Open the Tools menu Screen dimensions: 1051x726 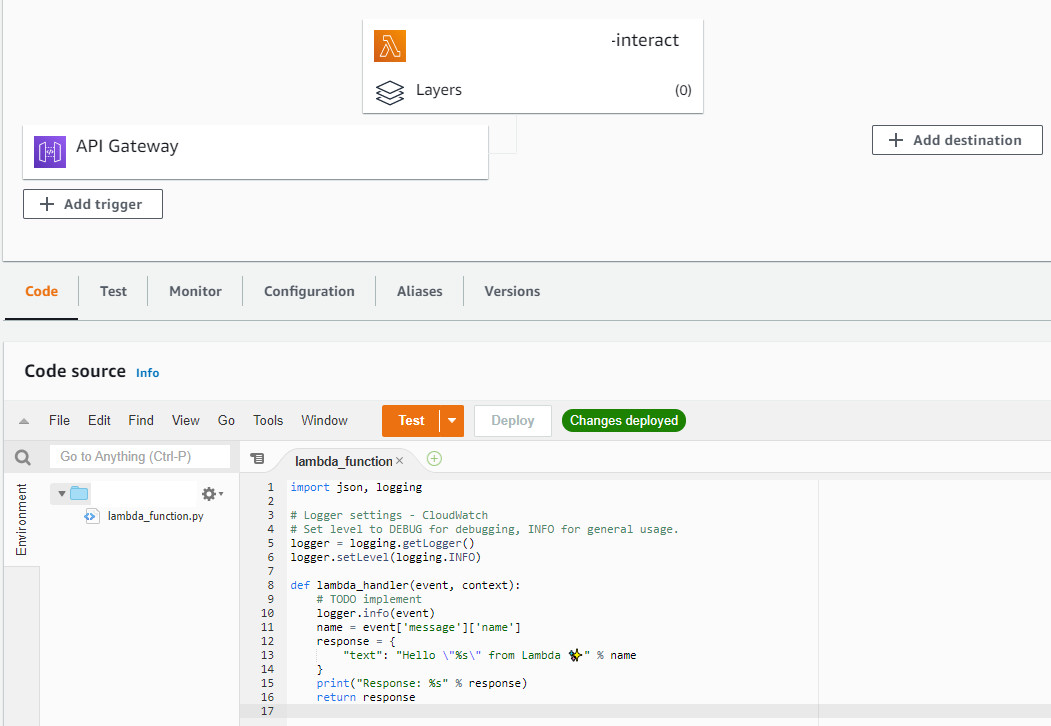click(268, 420)
